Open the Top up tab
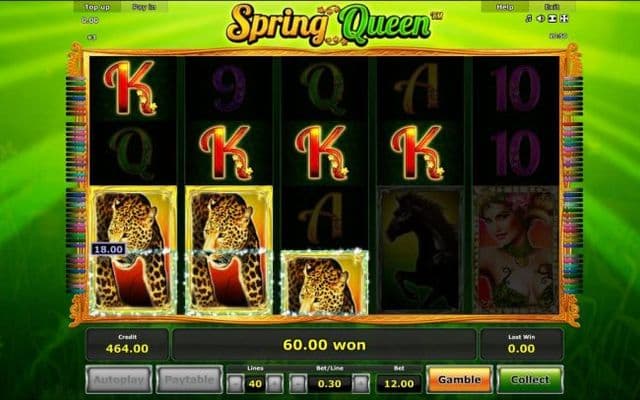The height and width of the screenshot is (400, 640). coord(97,7)
